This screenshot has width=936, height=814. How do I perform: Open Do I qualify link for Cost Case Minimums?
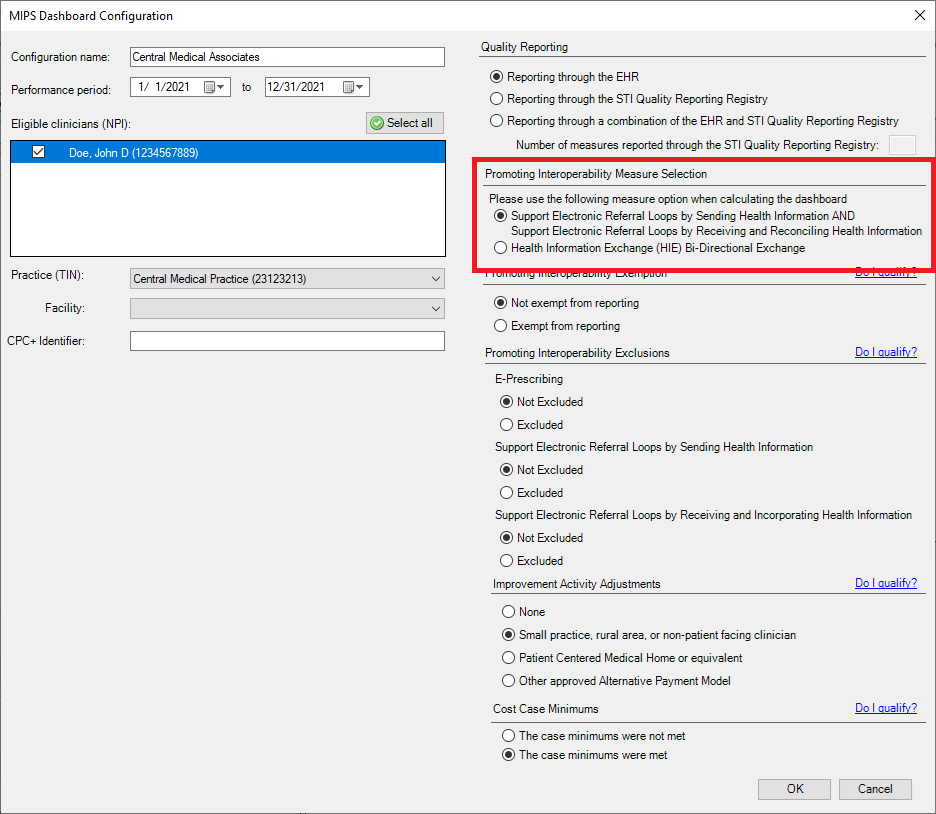885,708
